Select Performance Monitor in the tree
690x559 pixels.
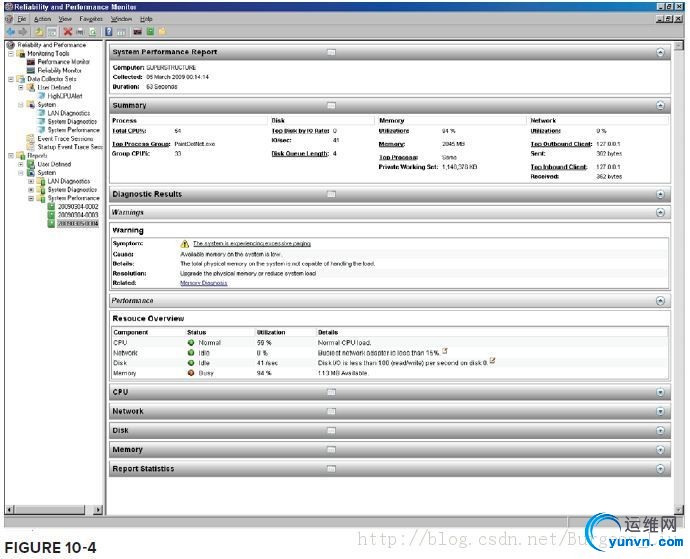[x=62, y=61]
